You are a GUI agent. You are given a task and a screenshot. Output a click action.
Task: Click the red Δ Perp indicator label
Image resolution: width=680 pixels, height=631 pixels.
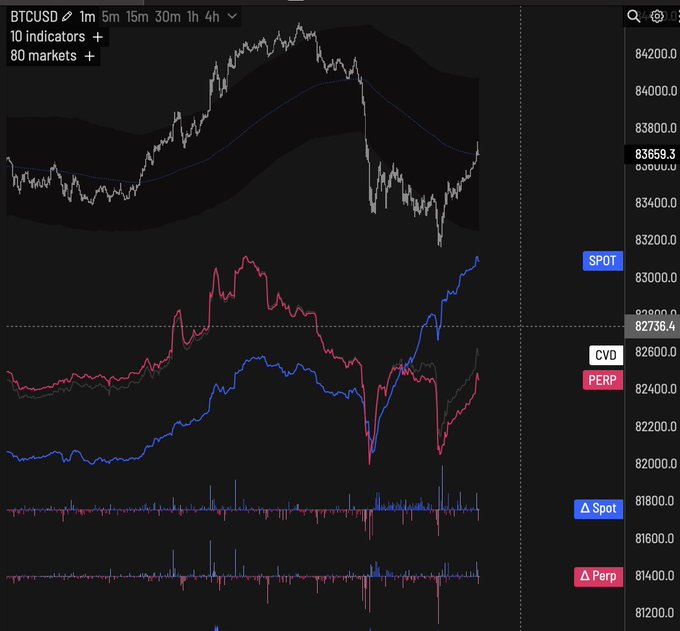pos(598,576)
